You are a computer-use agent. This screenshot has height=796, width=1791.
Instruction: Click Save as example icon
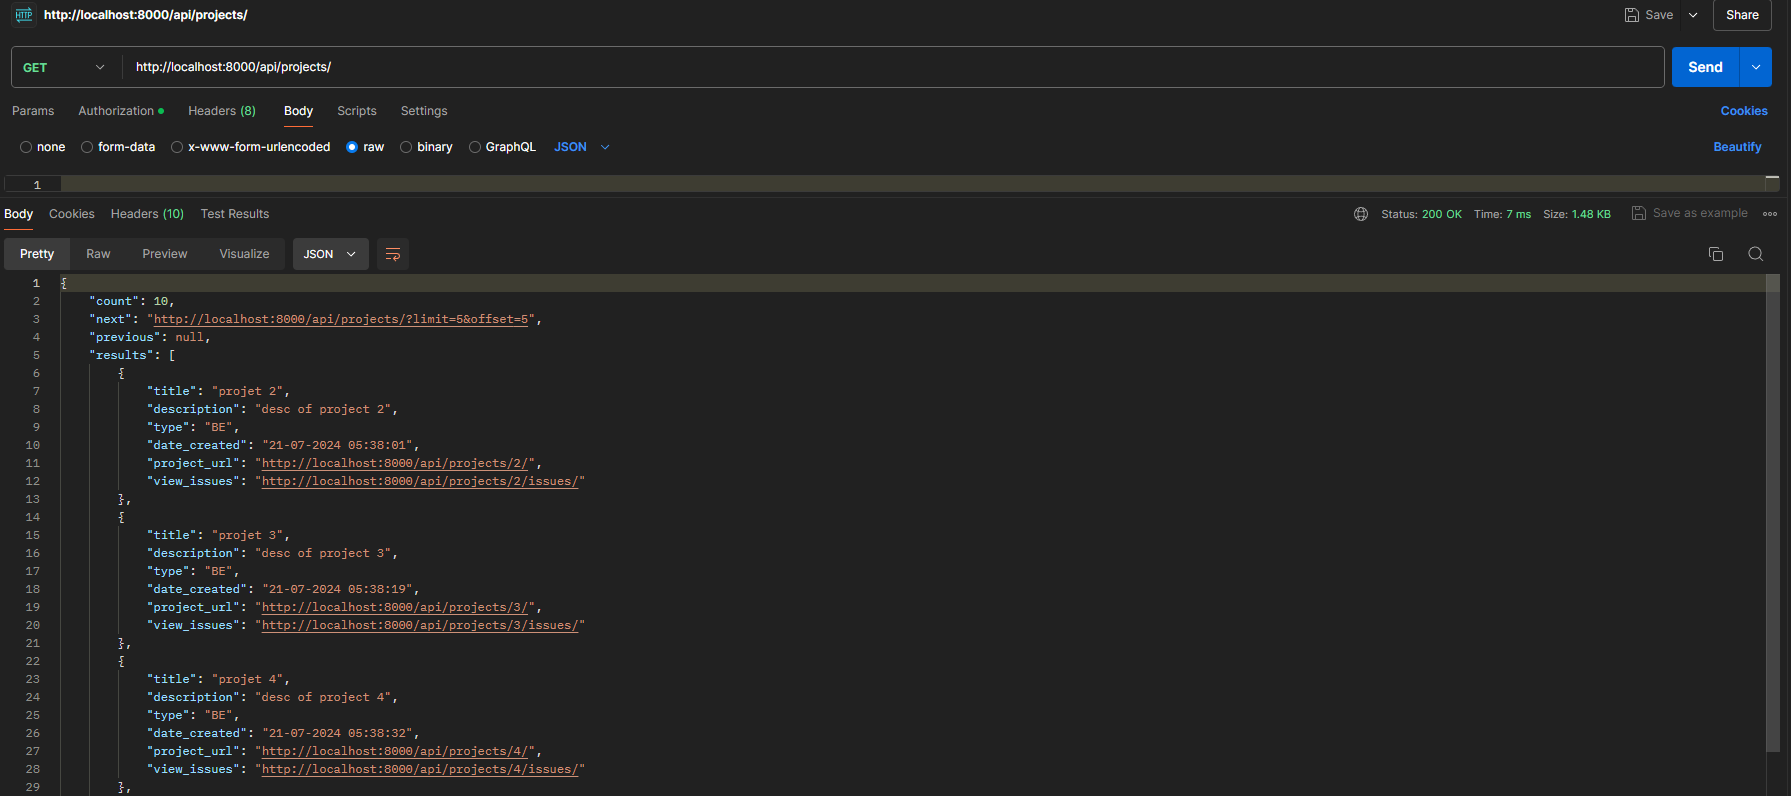(1639, 213)
